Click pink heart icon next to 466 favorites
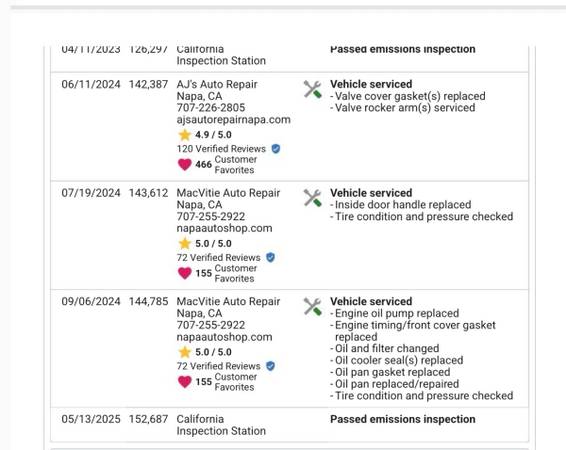The image size is (566, 450). click(x=185, y=165)
